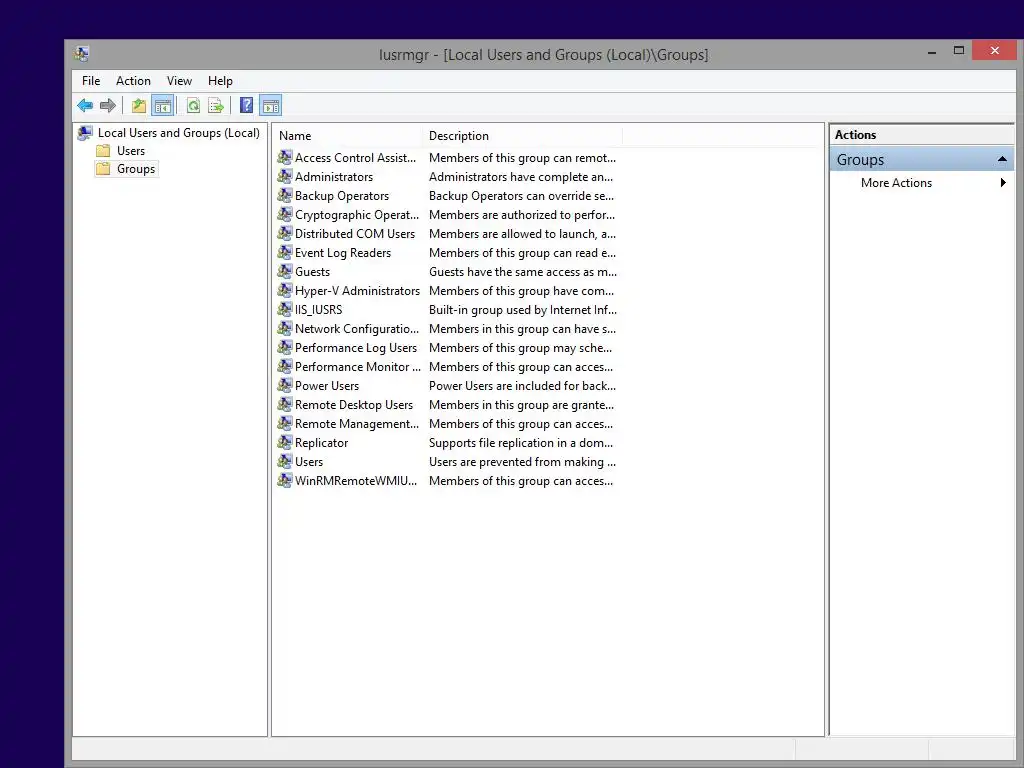This screenshot has width=1024, height=768.
Task: Click the Groups folder icon in tree
Action: [103, 169]
